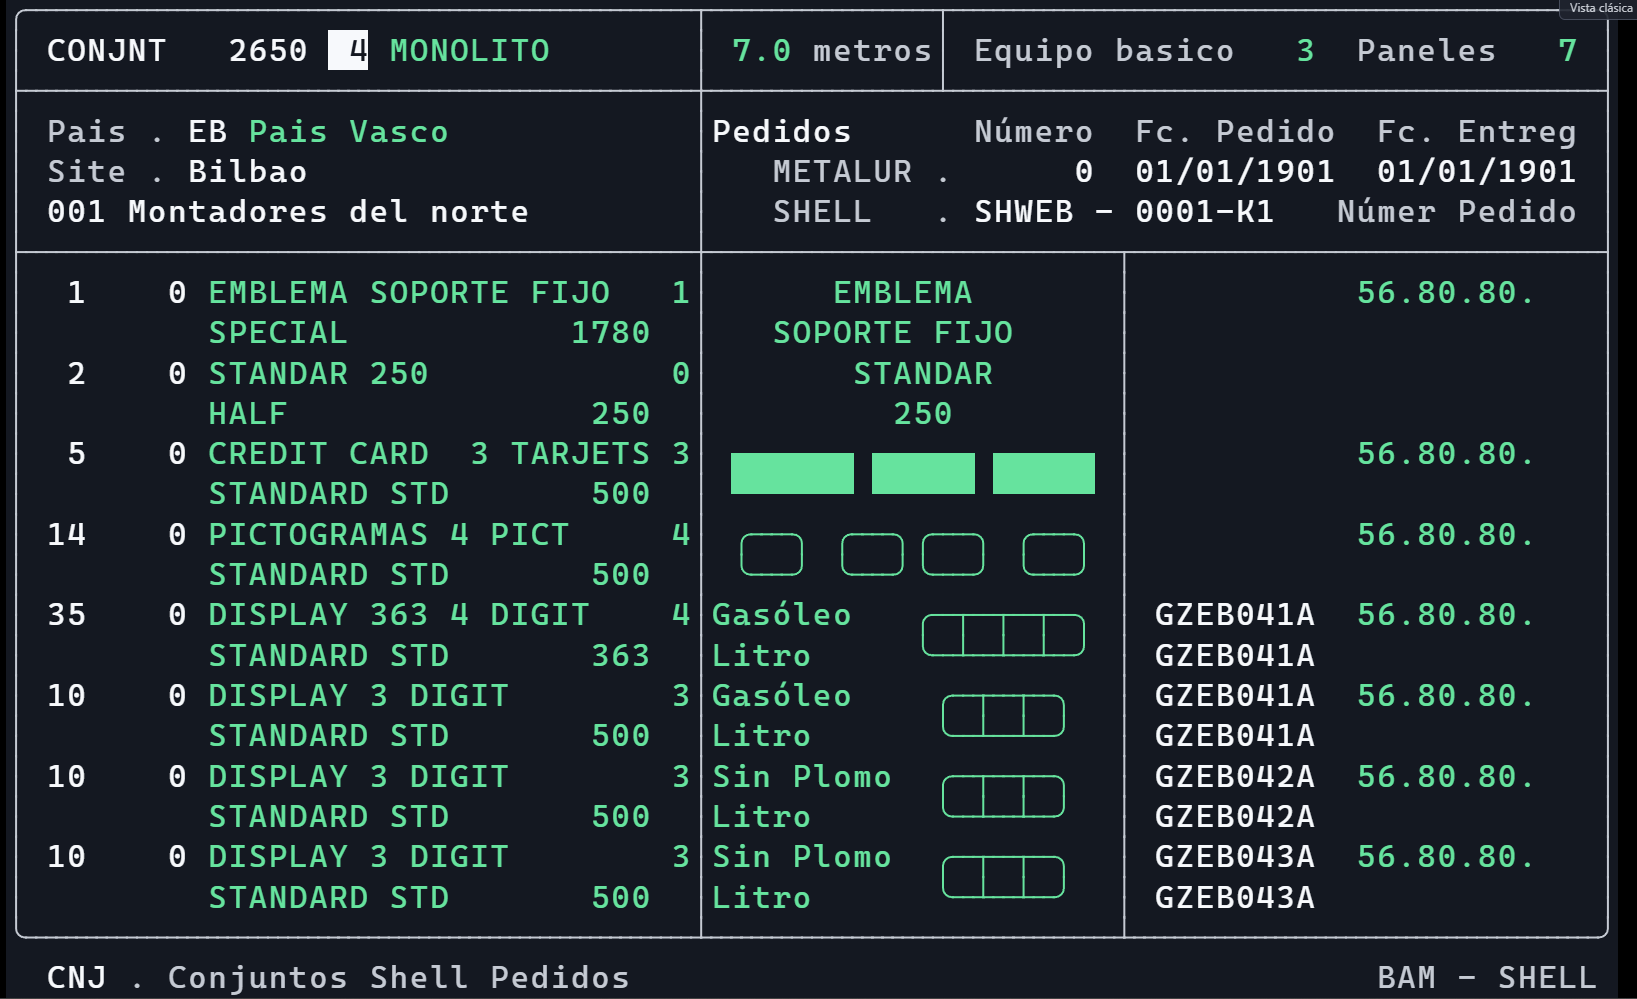Click the Fc. Pedido column header

[x=1235, y=132]
